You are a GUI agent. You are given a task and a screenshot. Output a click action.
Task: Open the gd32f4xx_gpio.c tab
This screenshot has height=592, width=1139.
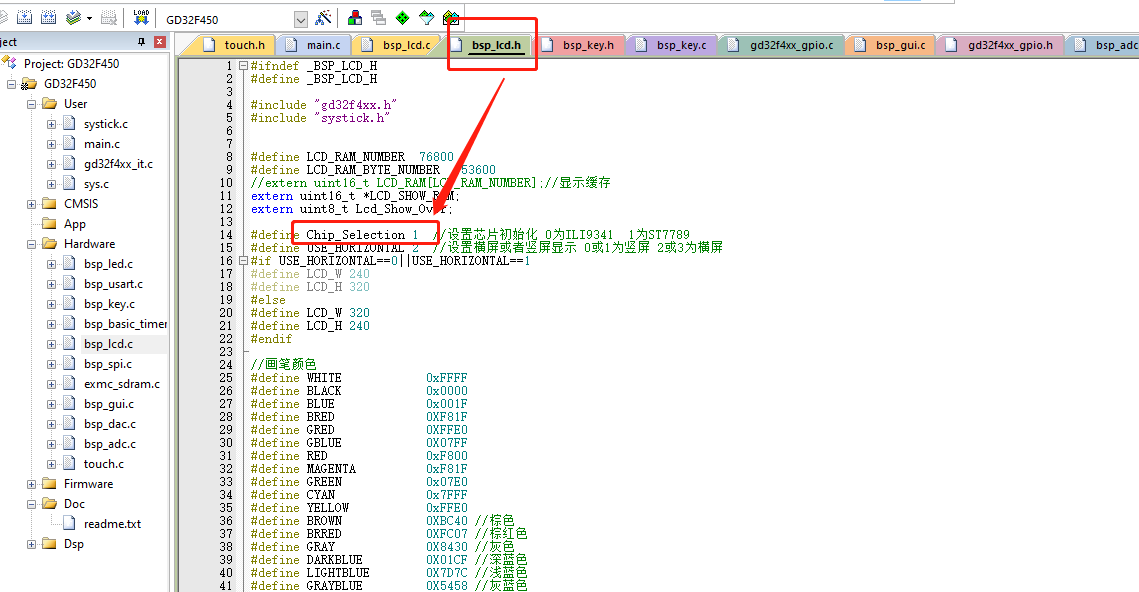click(x=782, y=45)
